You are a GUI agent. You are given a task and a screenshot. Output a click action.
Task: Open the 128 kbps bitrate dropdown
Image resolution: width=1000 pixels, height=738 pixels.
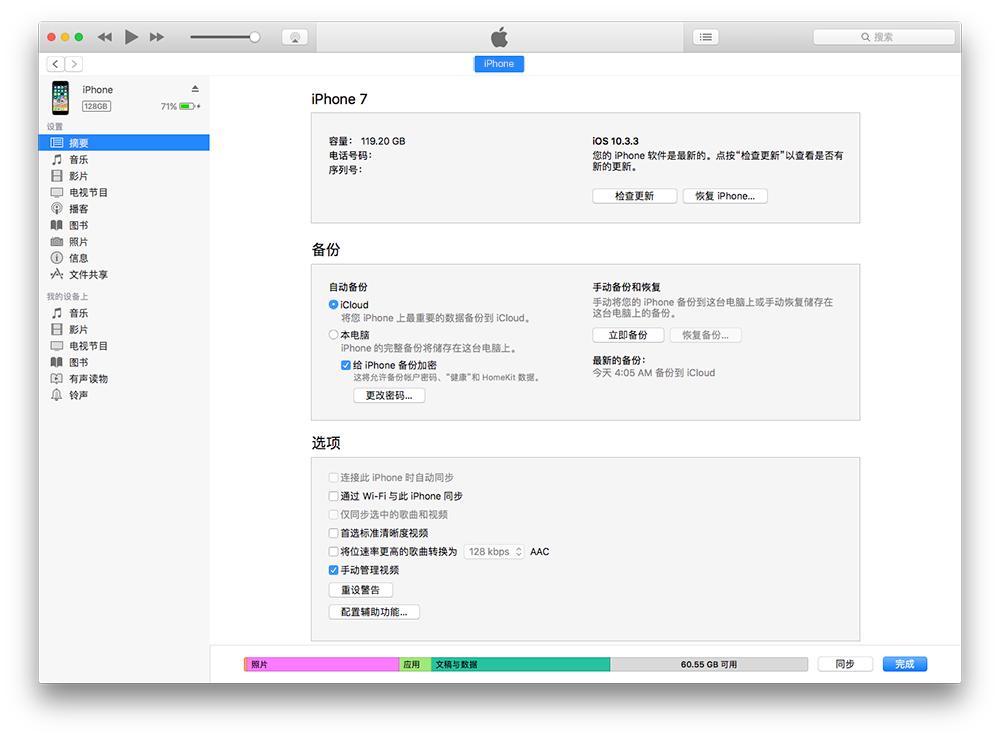point(494,552)
